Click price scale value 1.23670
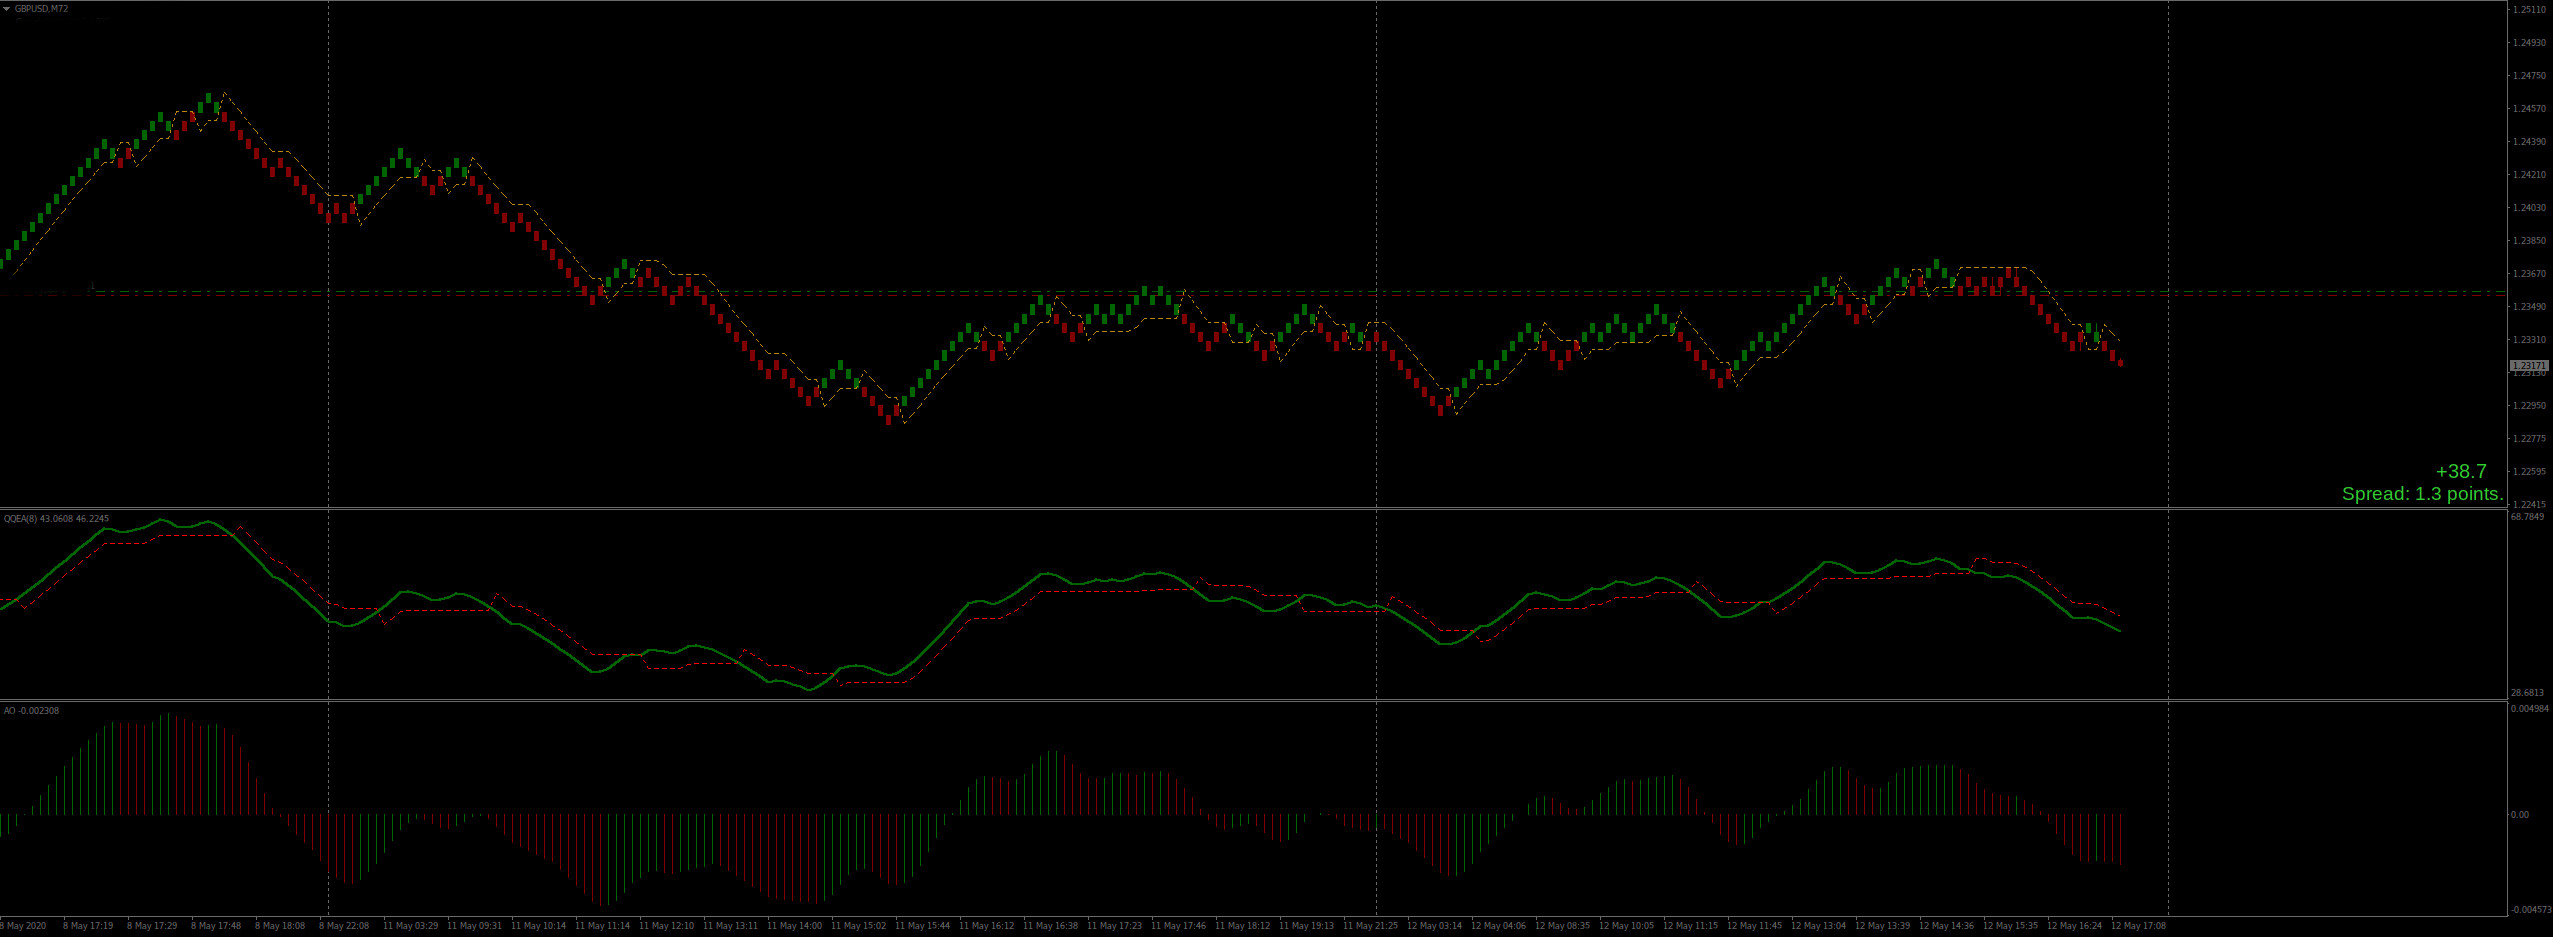 (2529, 274)
